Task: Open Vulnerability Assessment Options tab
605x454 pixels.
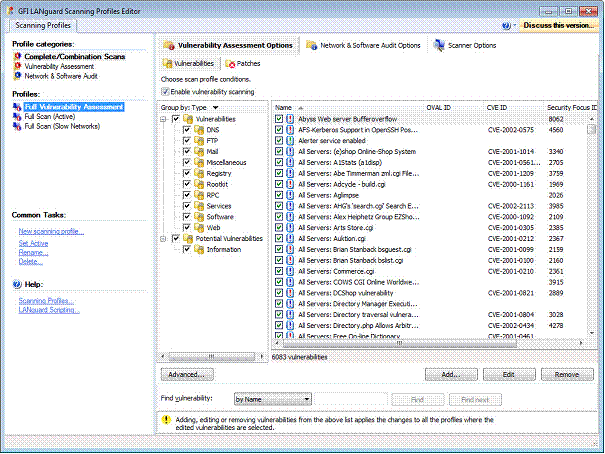Action: click(x=228, y=45)
